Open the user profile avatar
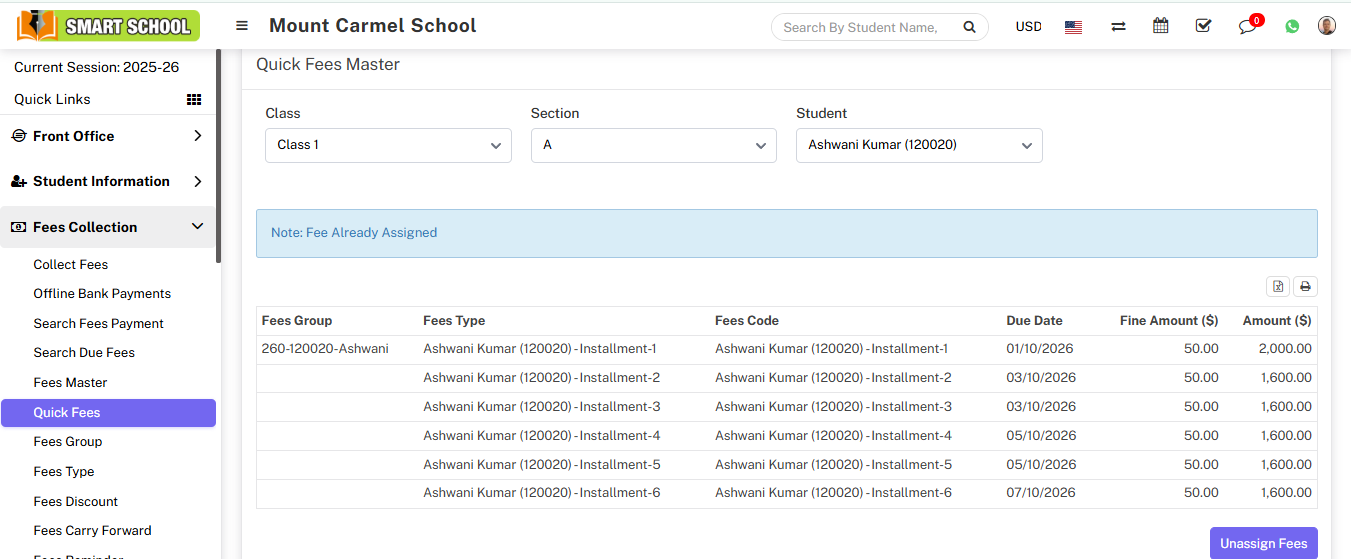The width and height of the screenshot is (1351, 559). click(x=1326, y=26)
